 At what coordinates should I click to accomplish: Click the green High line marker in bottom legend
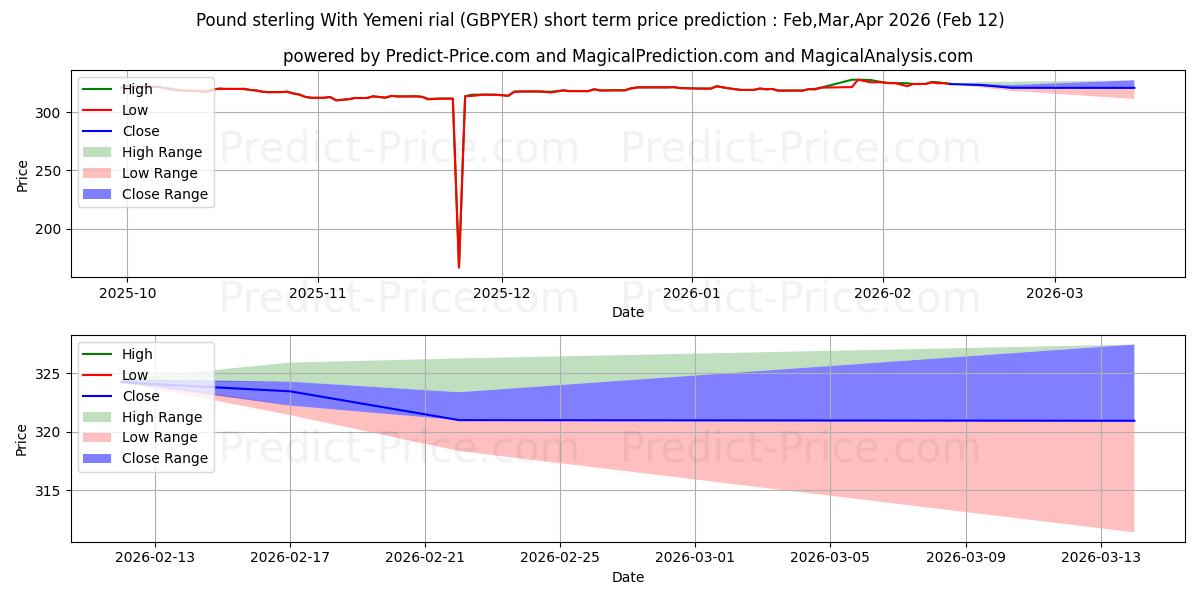pyautogui.click(x=99, y=354)
